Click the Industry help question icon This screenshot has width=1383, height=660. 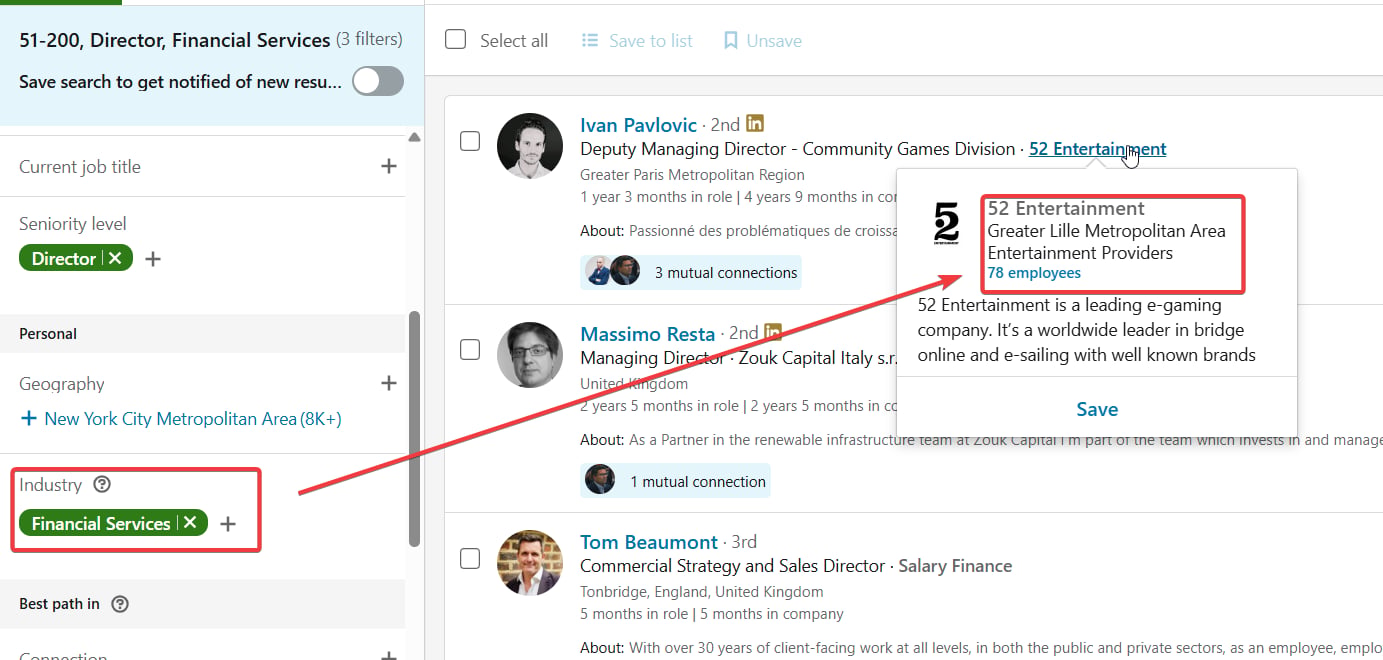click(102, 485)
